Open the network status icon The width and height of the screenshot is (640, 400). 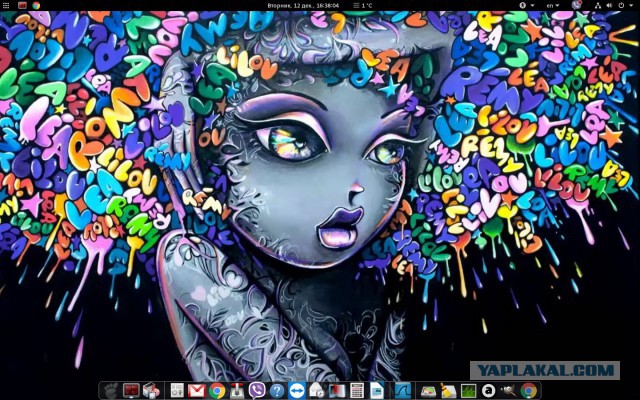coord(598,5)
